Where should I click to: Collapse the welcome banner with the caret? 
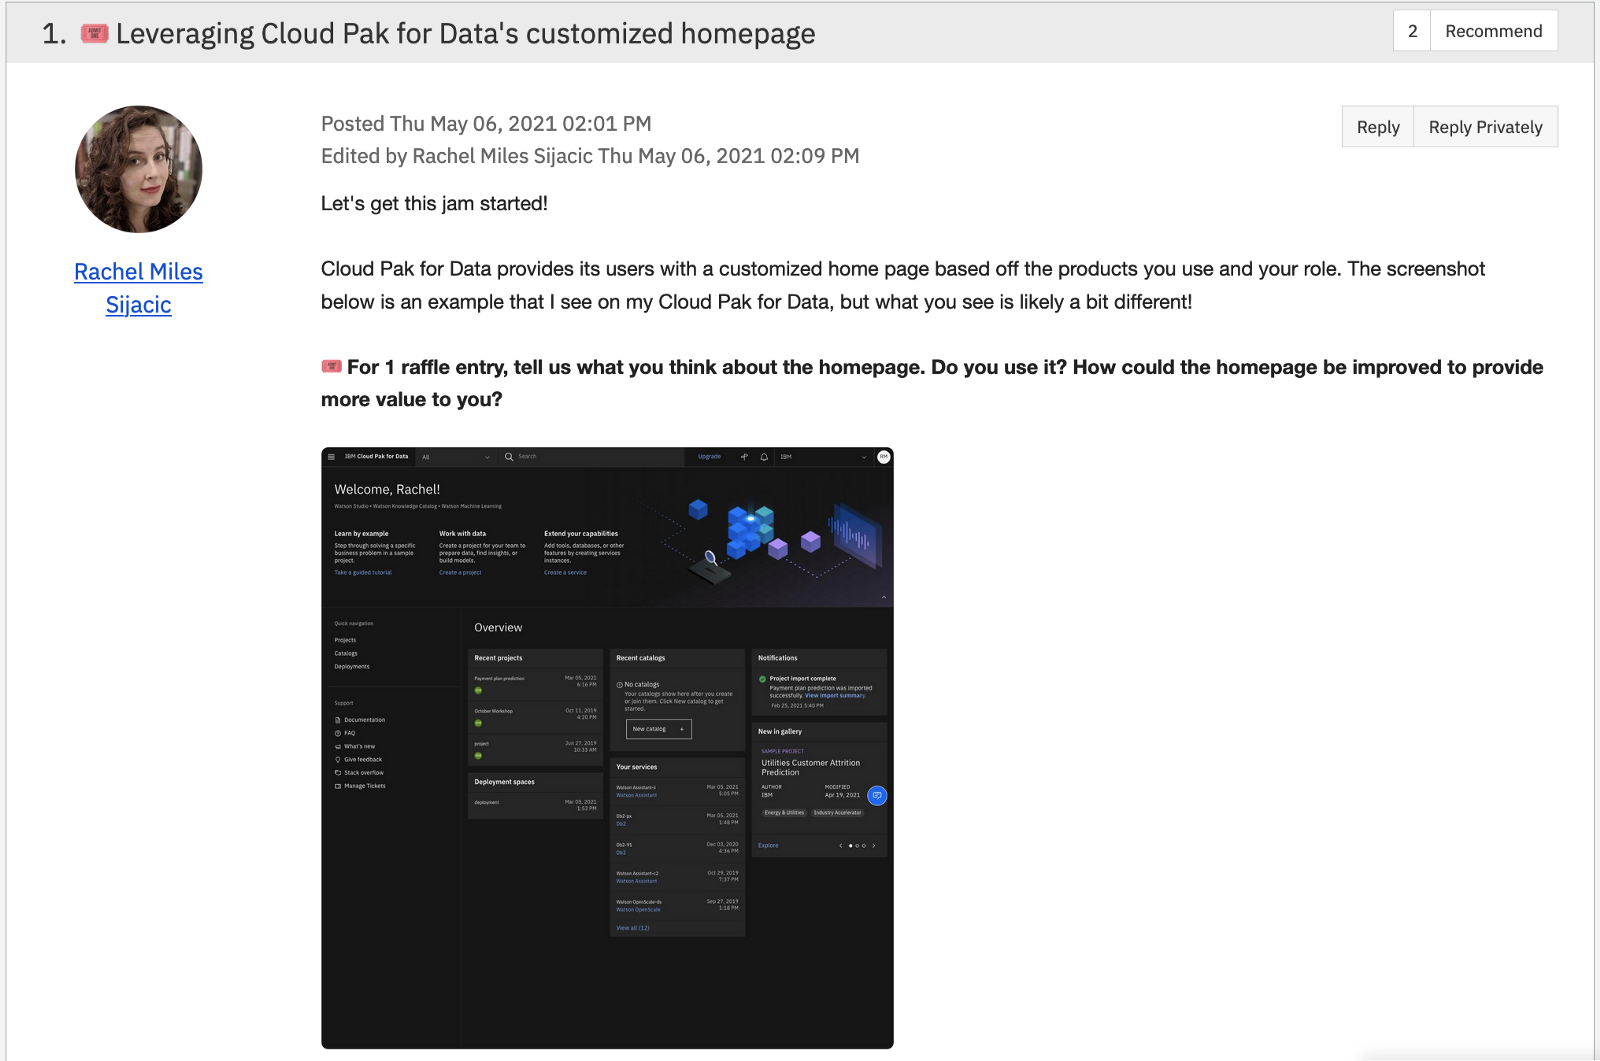tap(884, 597)
